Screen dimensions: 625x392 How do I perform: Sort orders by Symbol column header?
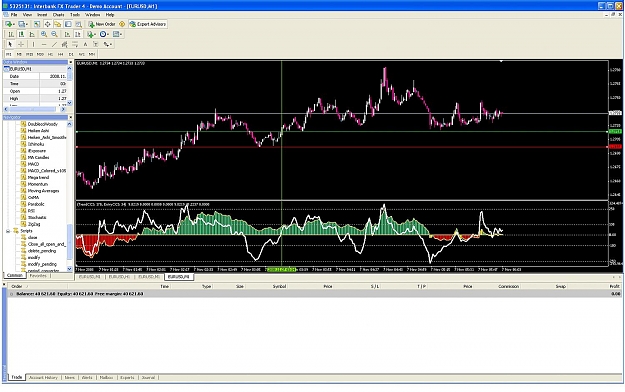(279, 286)
